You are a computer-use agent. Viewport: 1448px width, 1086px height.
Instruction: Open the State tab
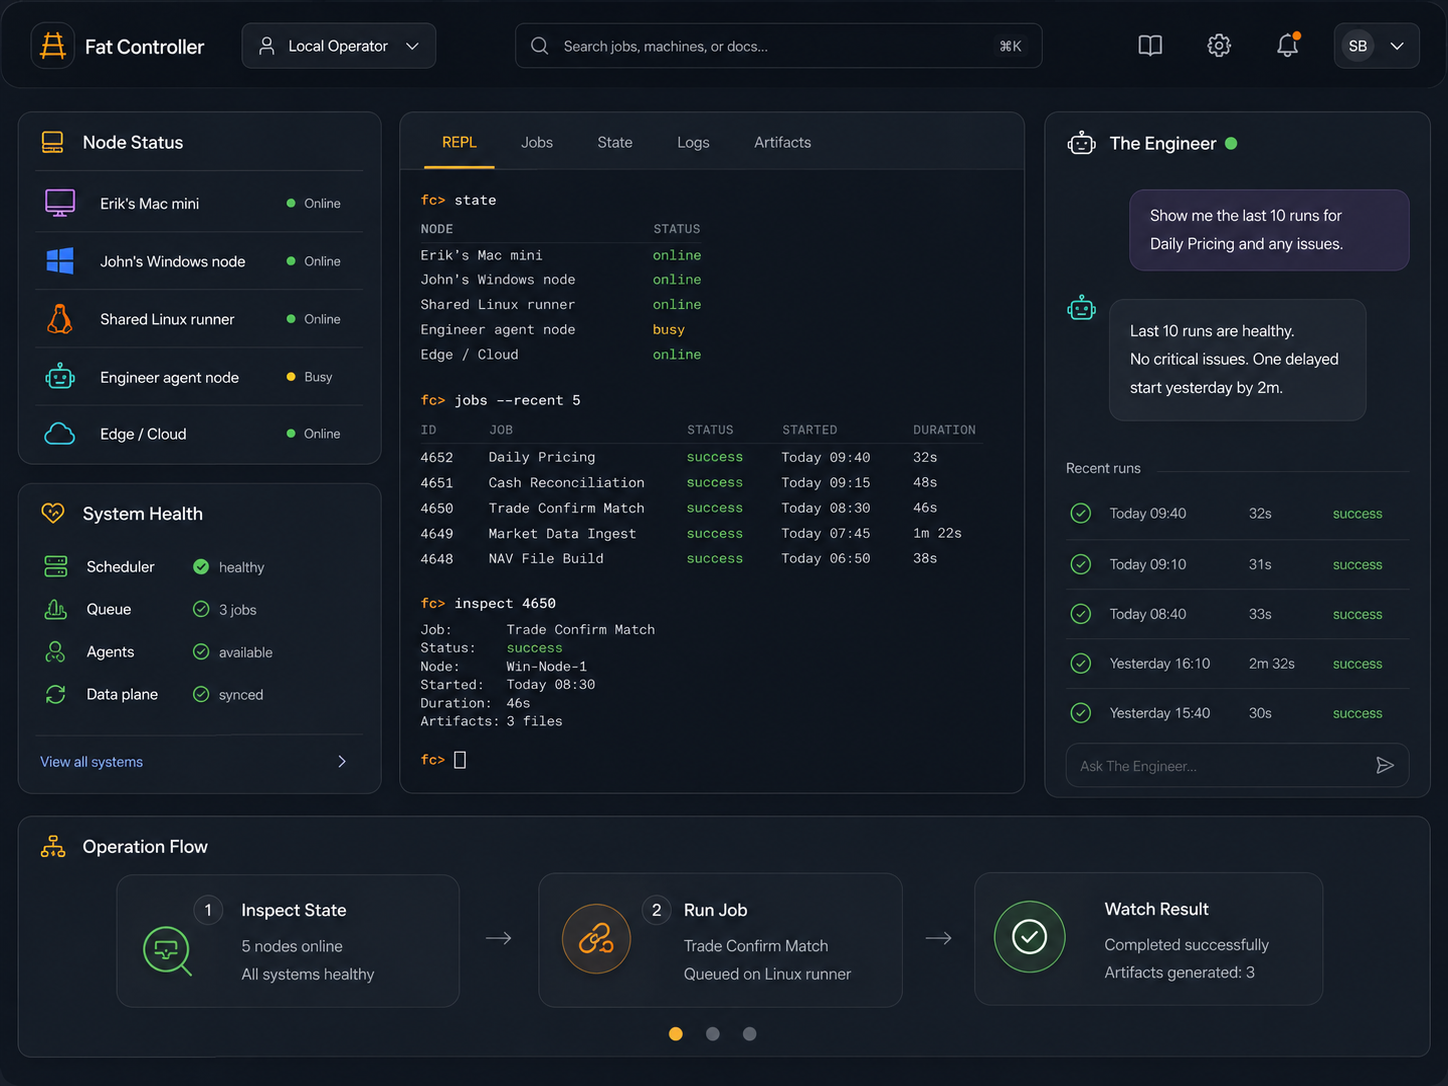[615, 143]
